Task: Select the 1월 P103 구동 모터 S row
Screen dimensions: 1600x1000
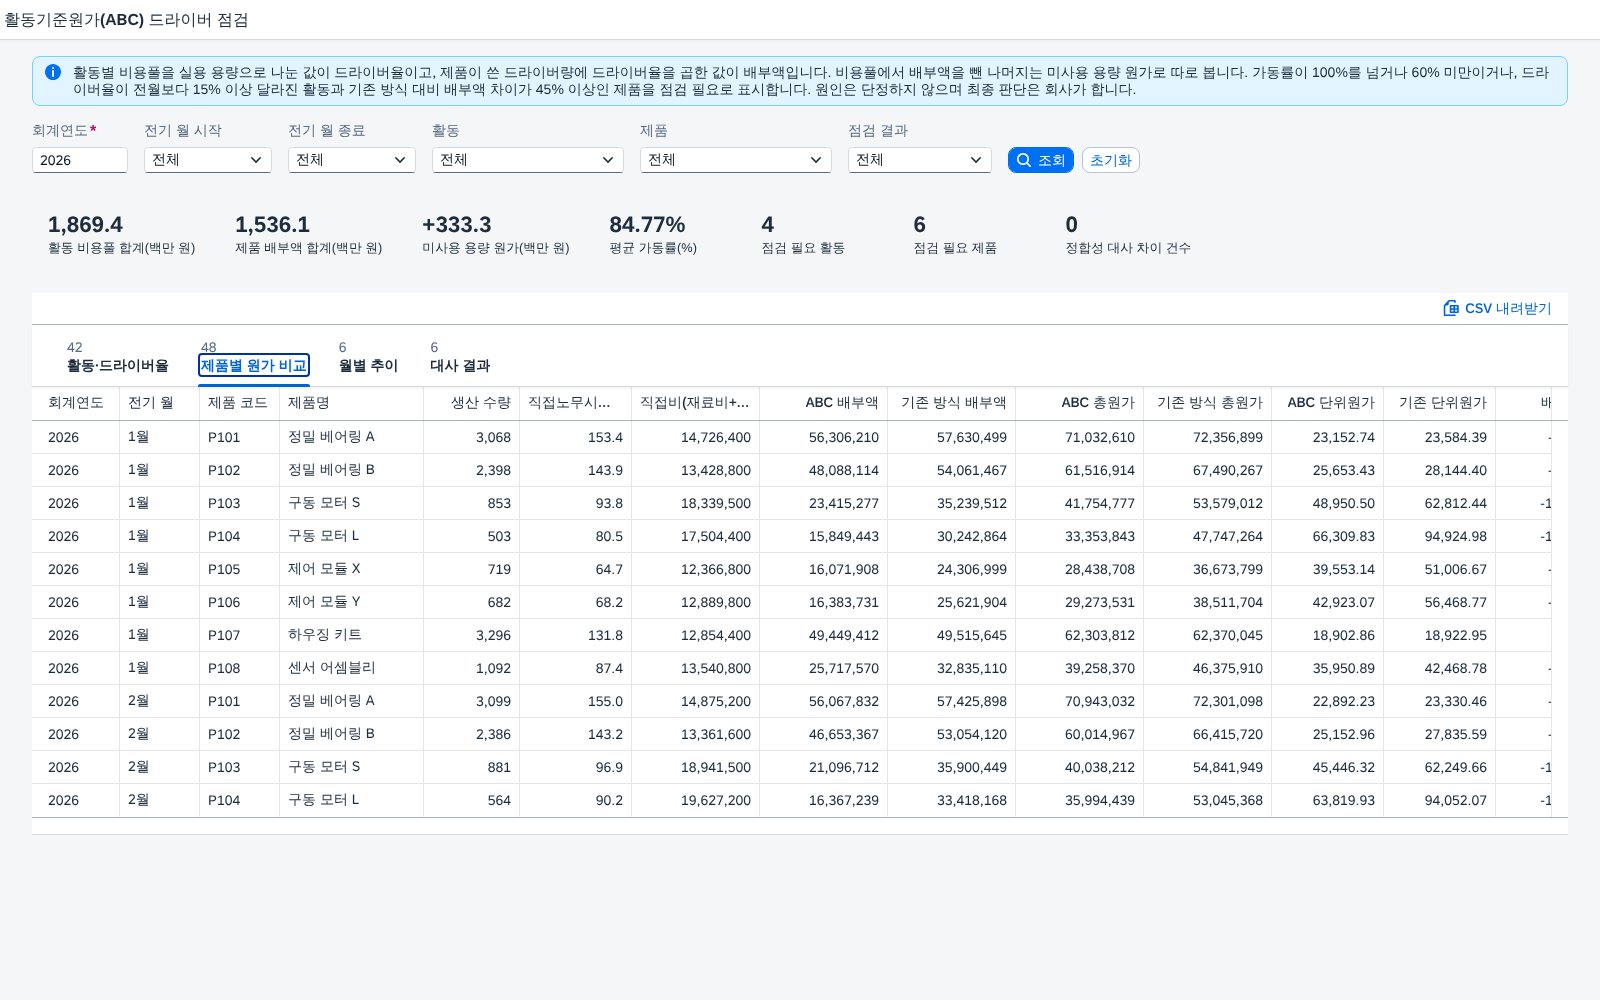Action: pos(792,503)
